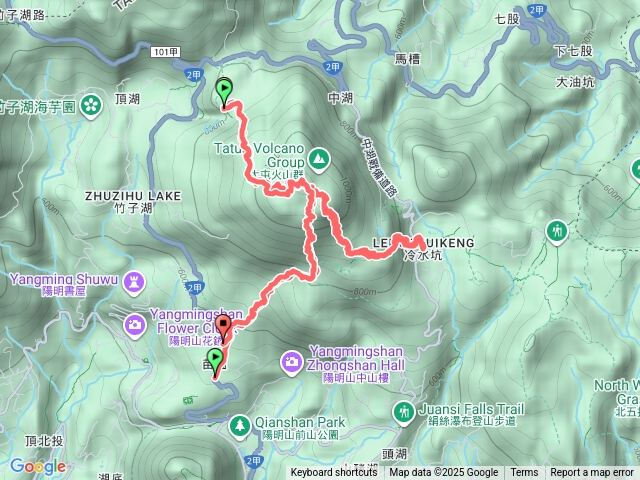Click the ZHUZIHU LAKE area label

133,196
